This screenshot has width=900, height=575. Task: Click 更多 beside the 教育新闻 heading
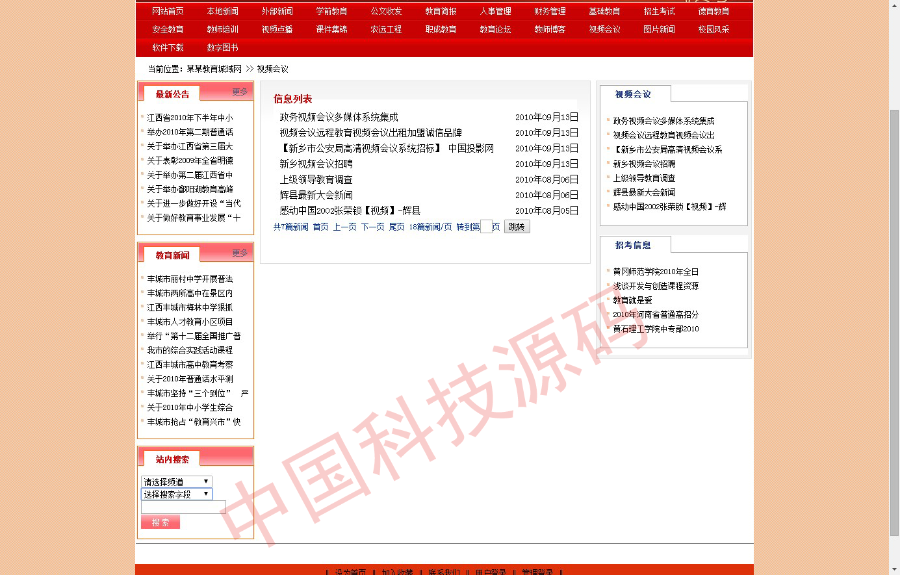240,253
